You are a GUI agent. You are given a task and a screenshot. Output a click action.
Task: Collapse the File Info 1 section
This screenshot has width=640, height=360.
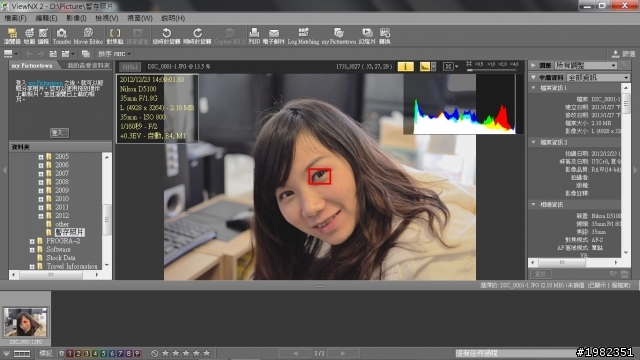(533, 88)
